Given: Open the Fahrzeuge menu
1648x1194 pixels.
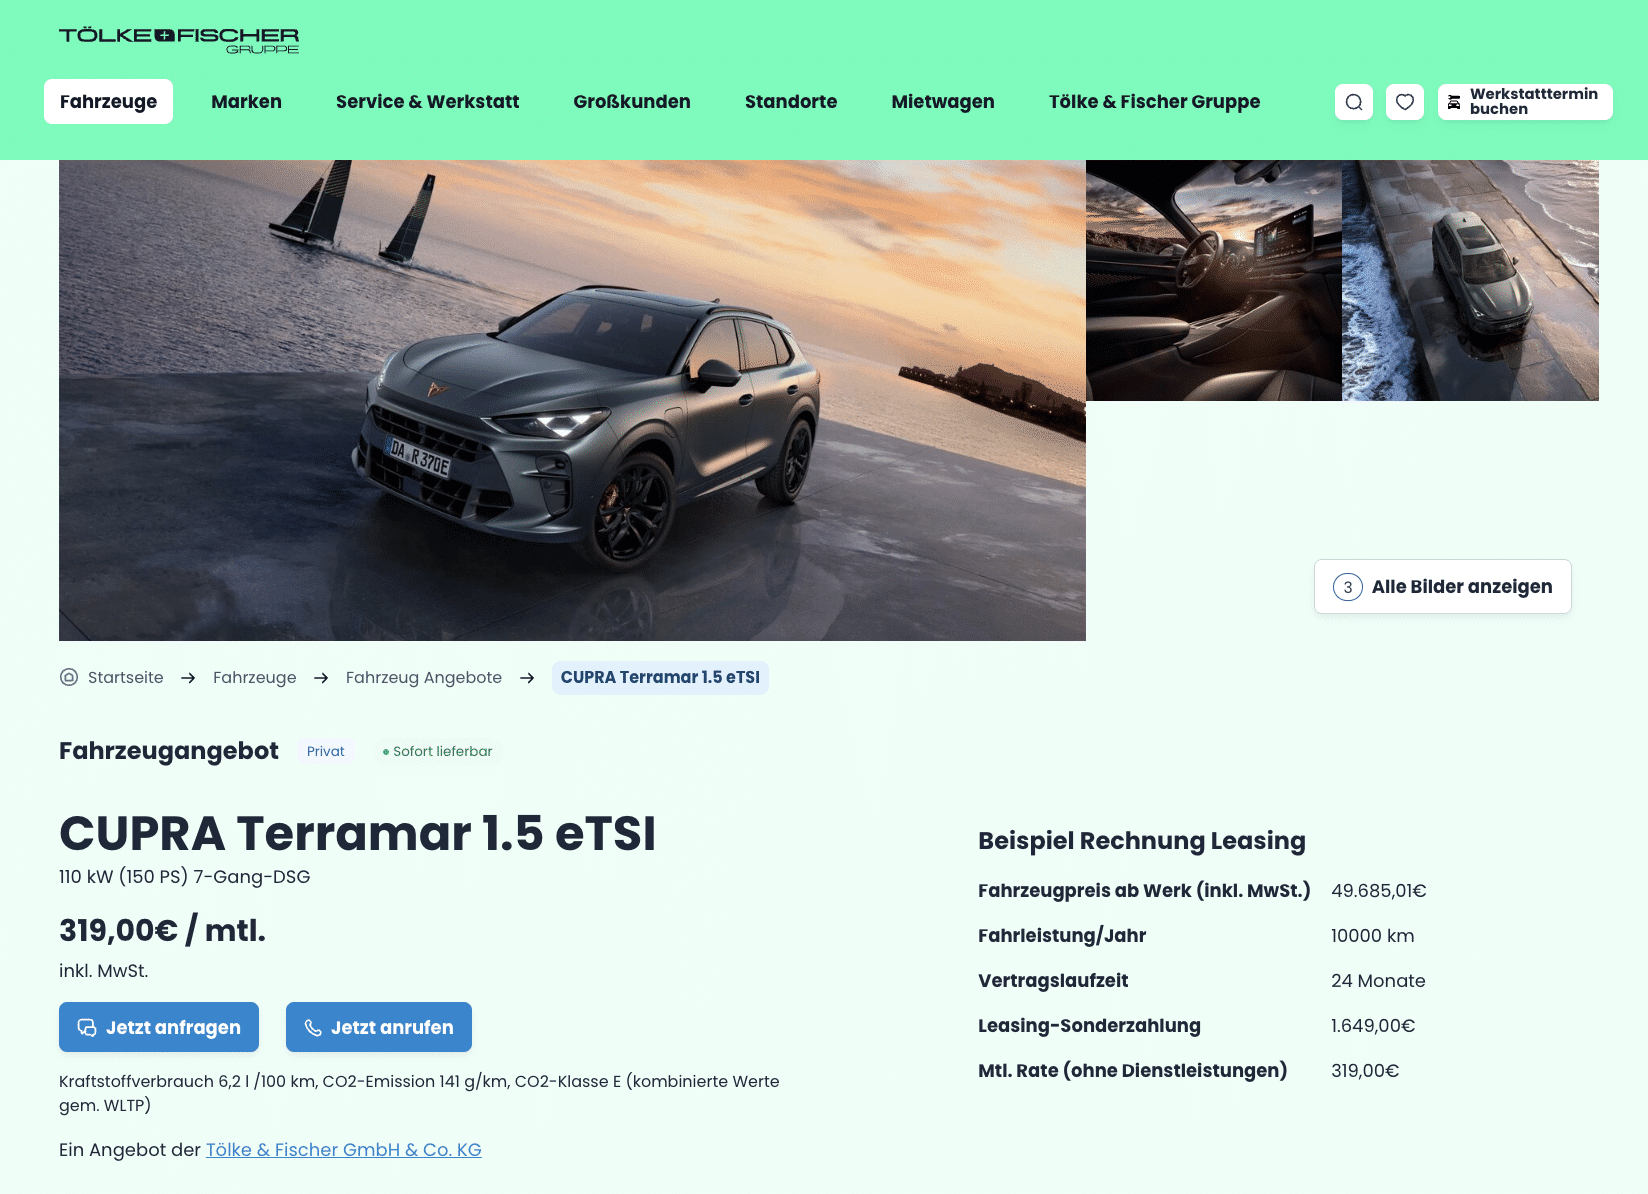Looking at the screenshot, I should 108,102.
